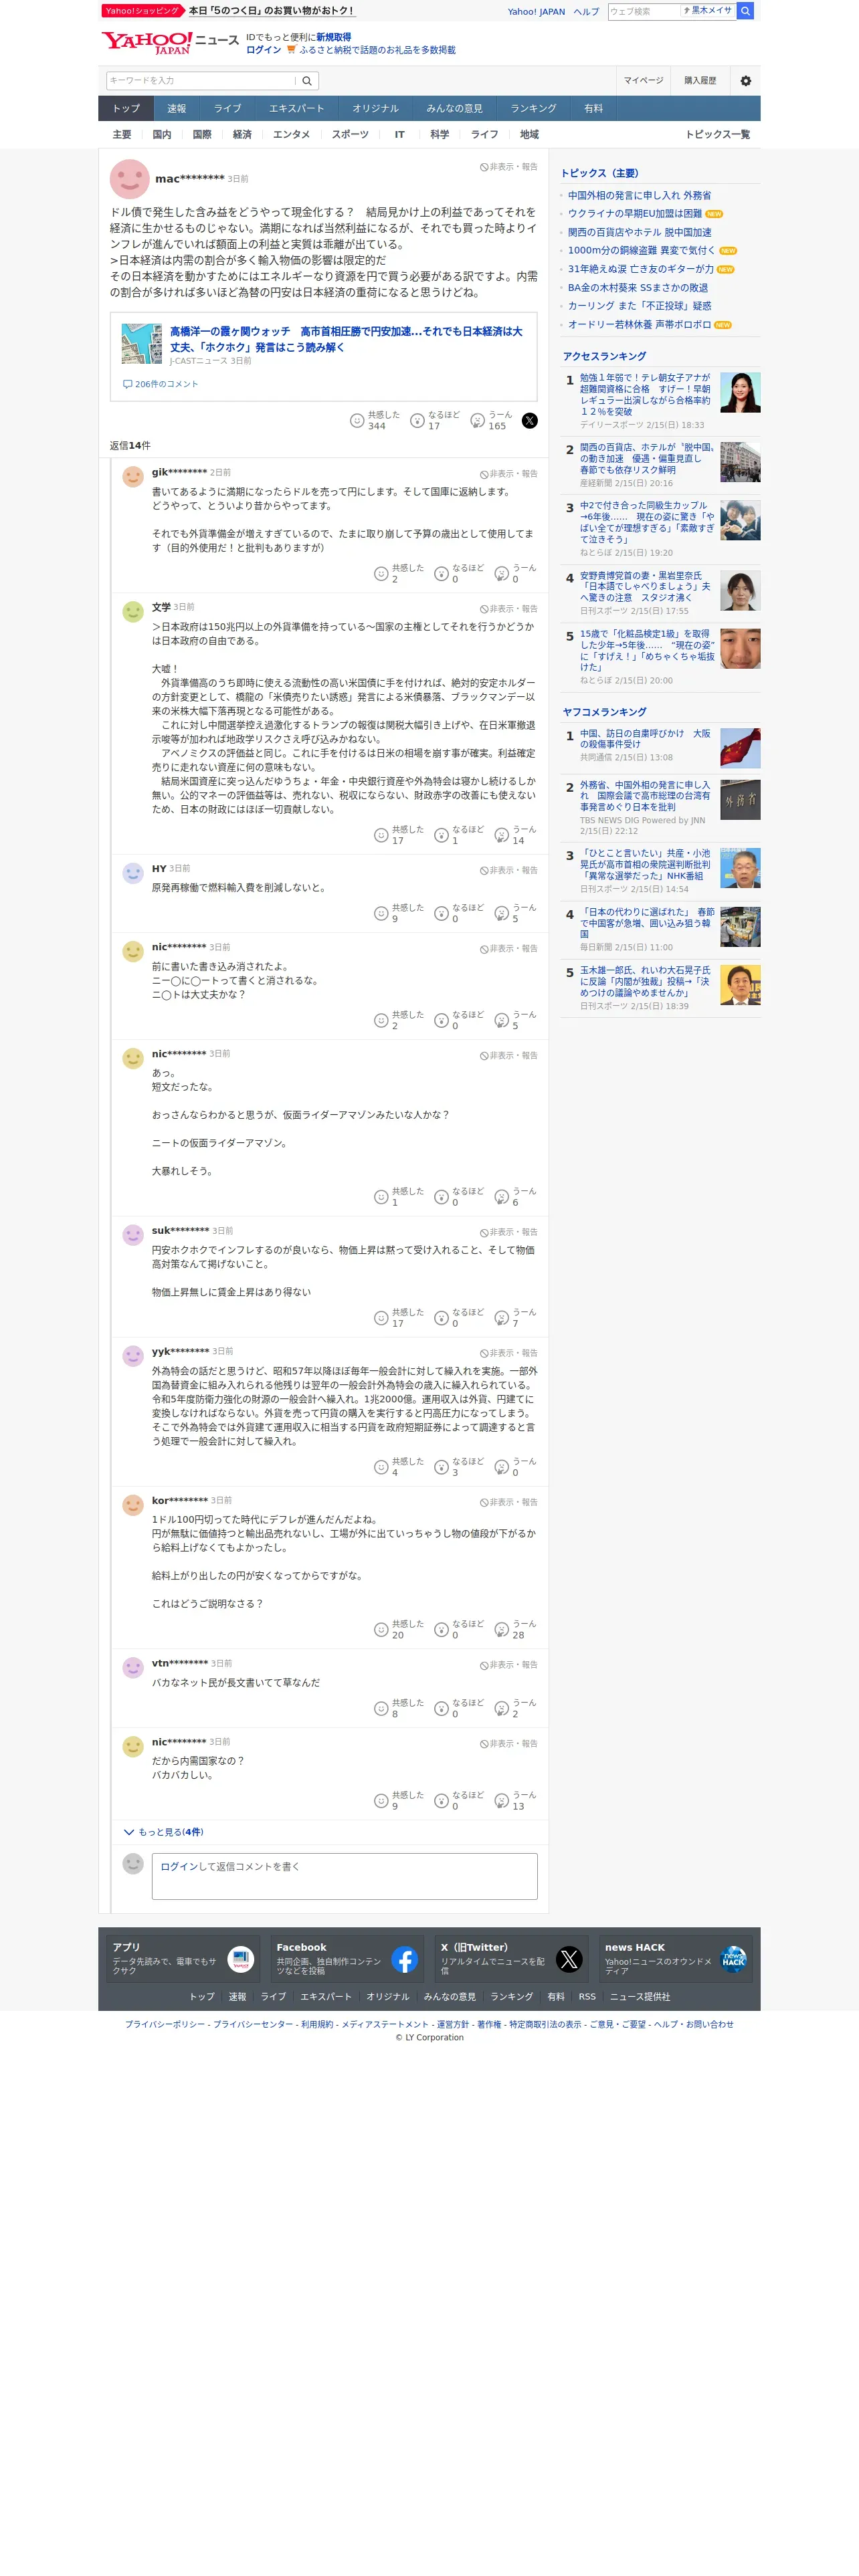Open access ranking item 1 thumbnail
Viewport: 859px width, 2576px height.
click(740, 393)
